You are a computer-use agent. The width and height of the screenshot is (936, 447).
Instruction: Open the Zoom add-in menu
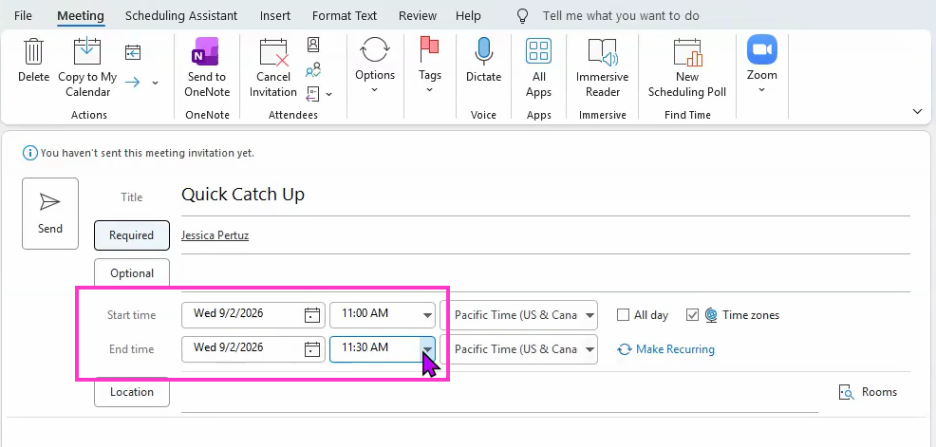pos(762,50)
